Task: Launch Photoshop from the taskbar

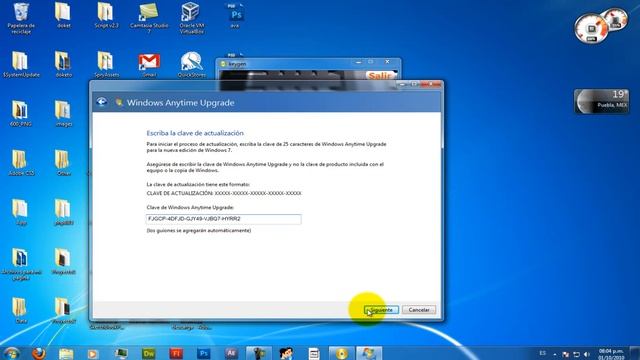Action: coord(203,353)
